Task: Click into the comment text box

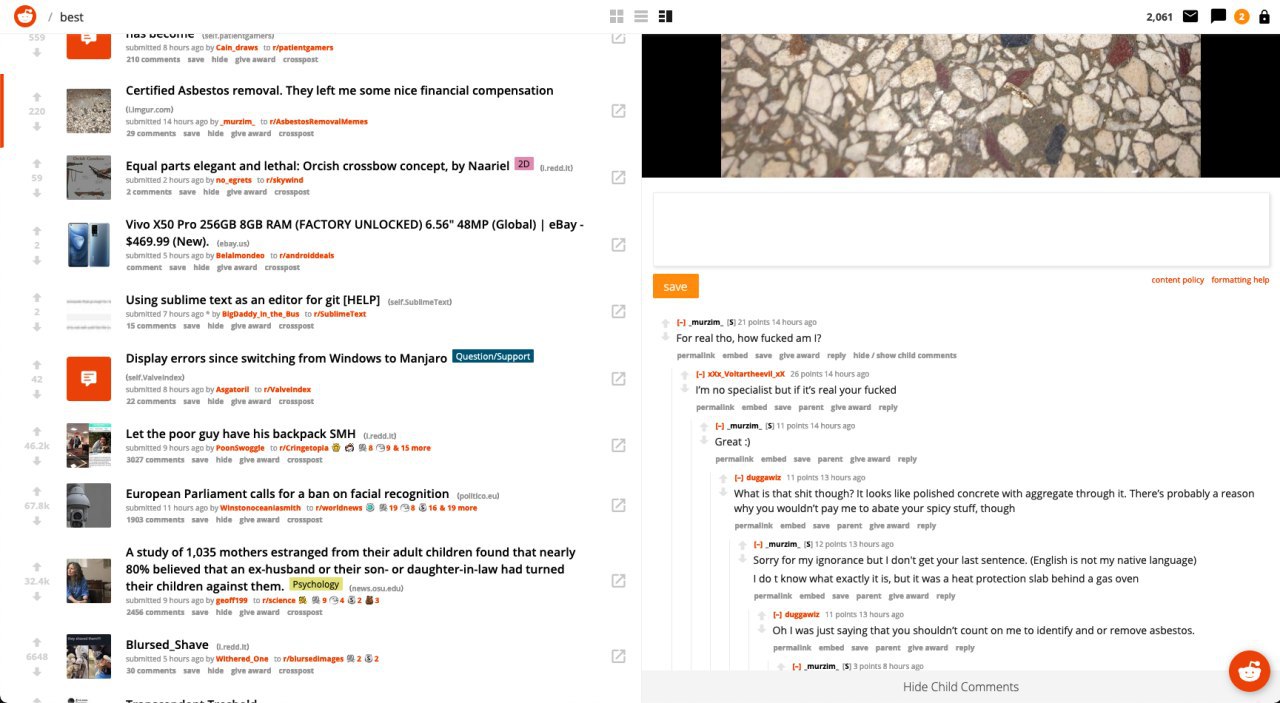Action: [x=961, y=229]
